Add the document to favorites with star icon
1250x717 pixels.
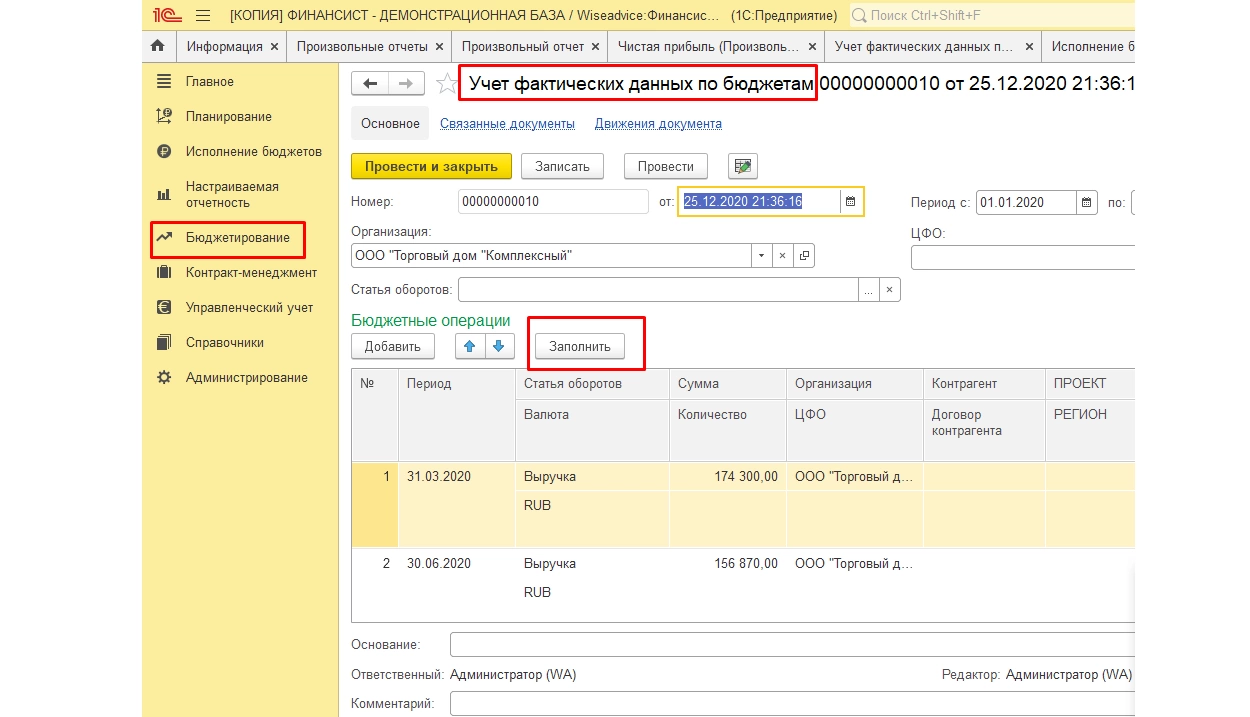[446, 84]
